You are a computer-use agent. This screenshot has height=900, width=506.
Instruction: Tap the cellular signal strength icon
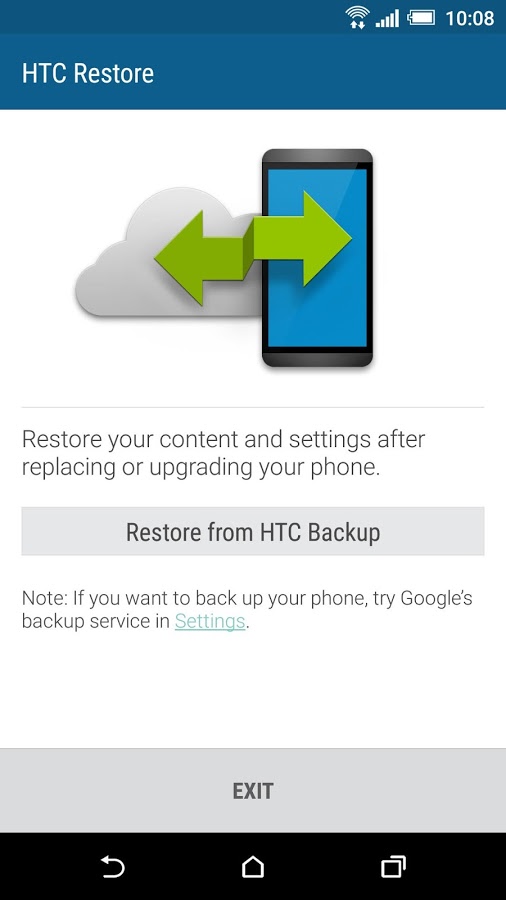[387, 18]
